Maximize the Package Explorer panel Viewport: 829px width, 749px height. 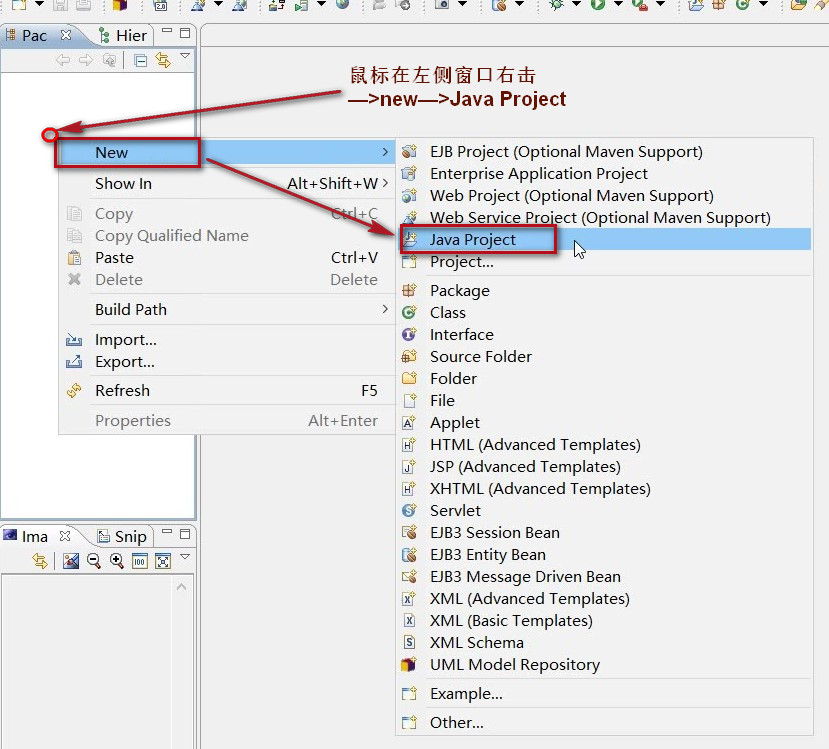(x=185, y=33)
